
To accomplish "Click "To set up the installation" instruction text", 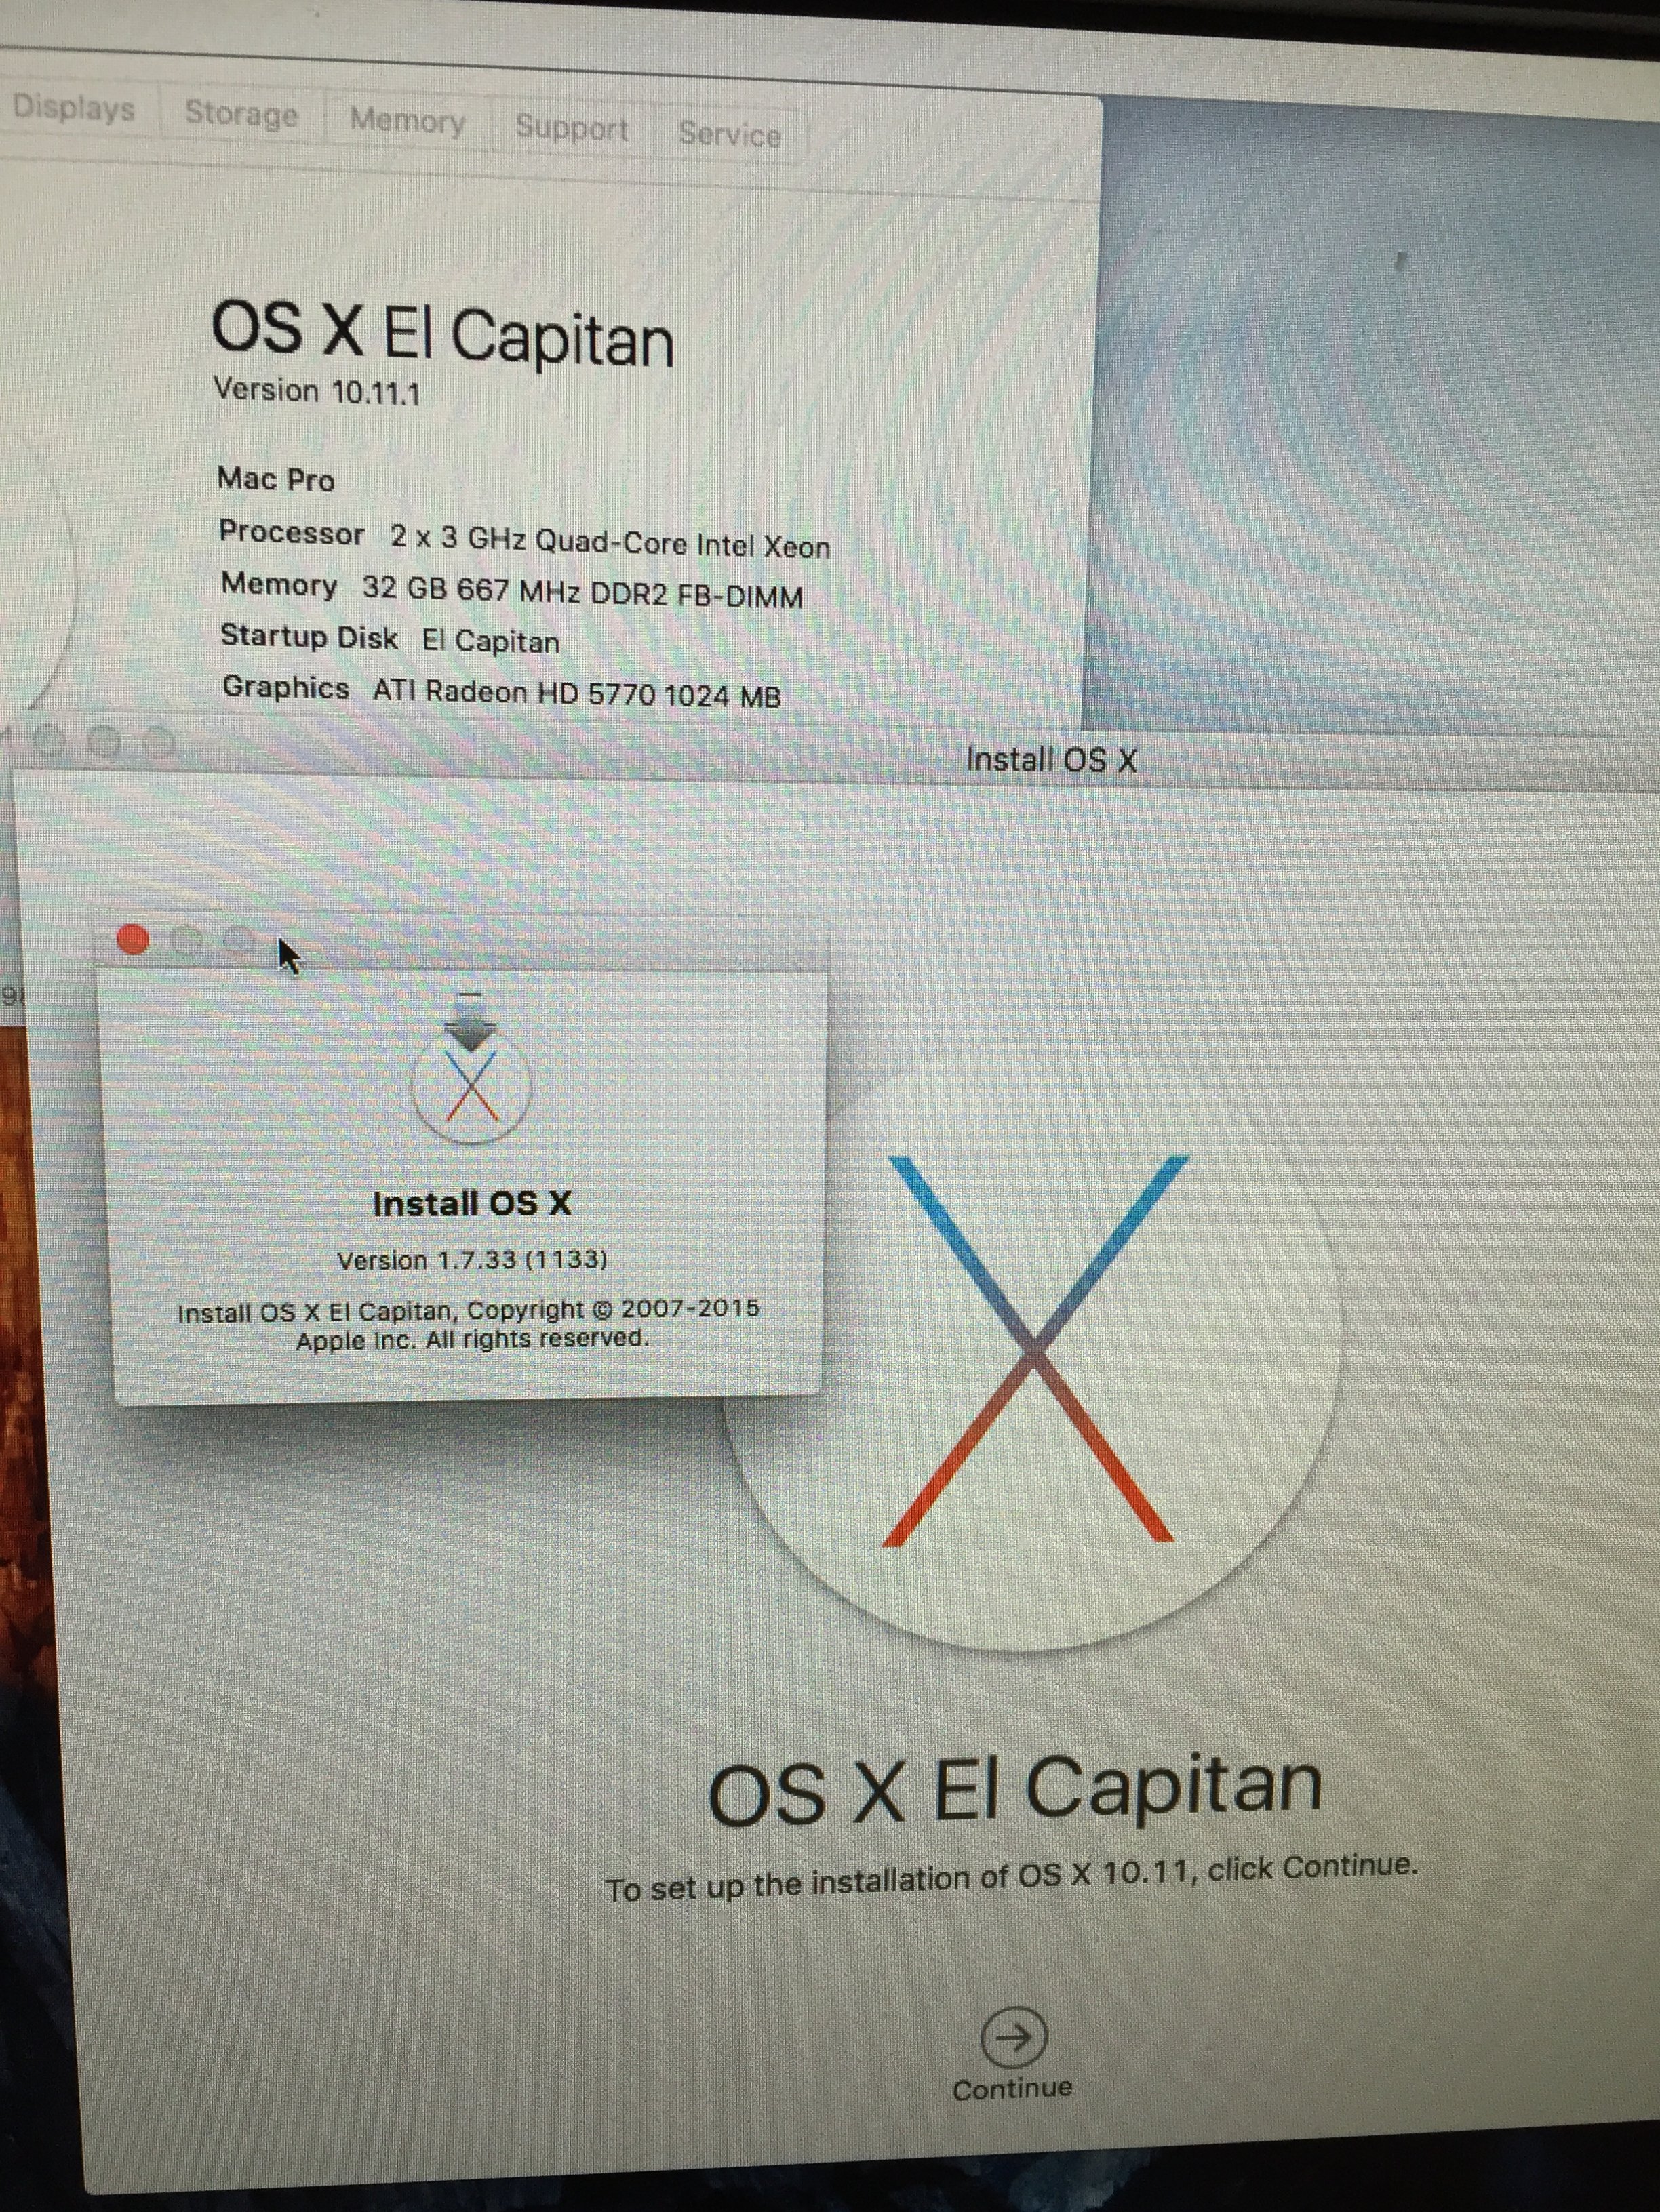I will pos(1011,1878).
